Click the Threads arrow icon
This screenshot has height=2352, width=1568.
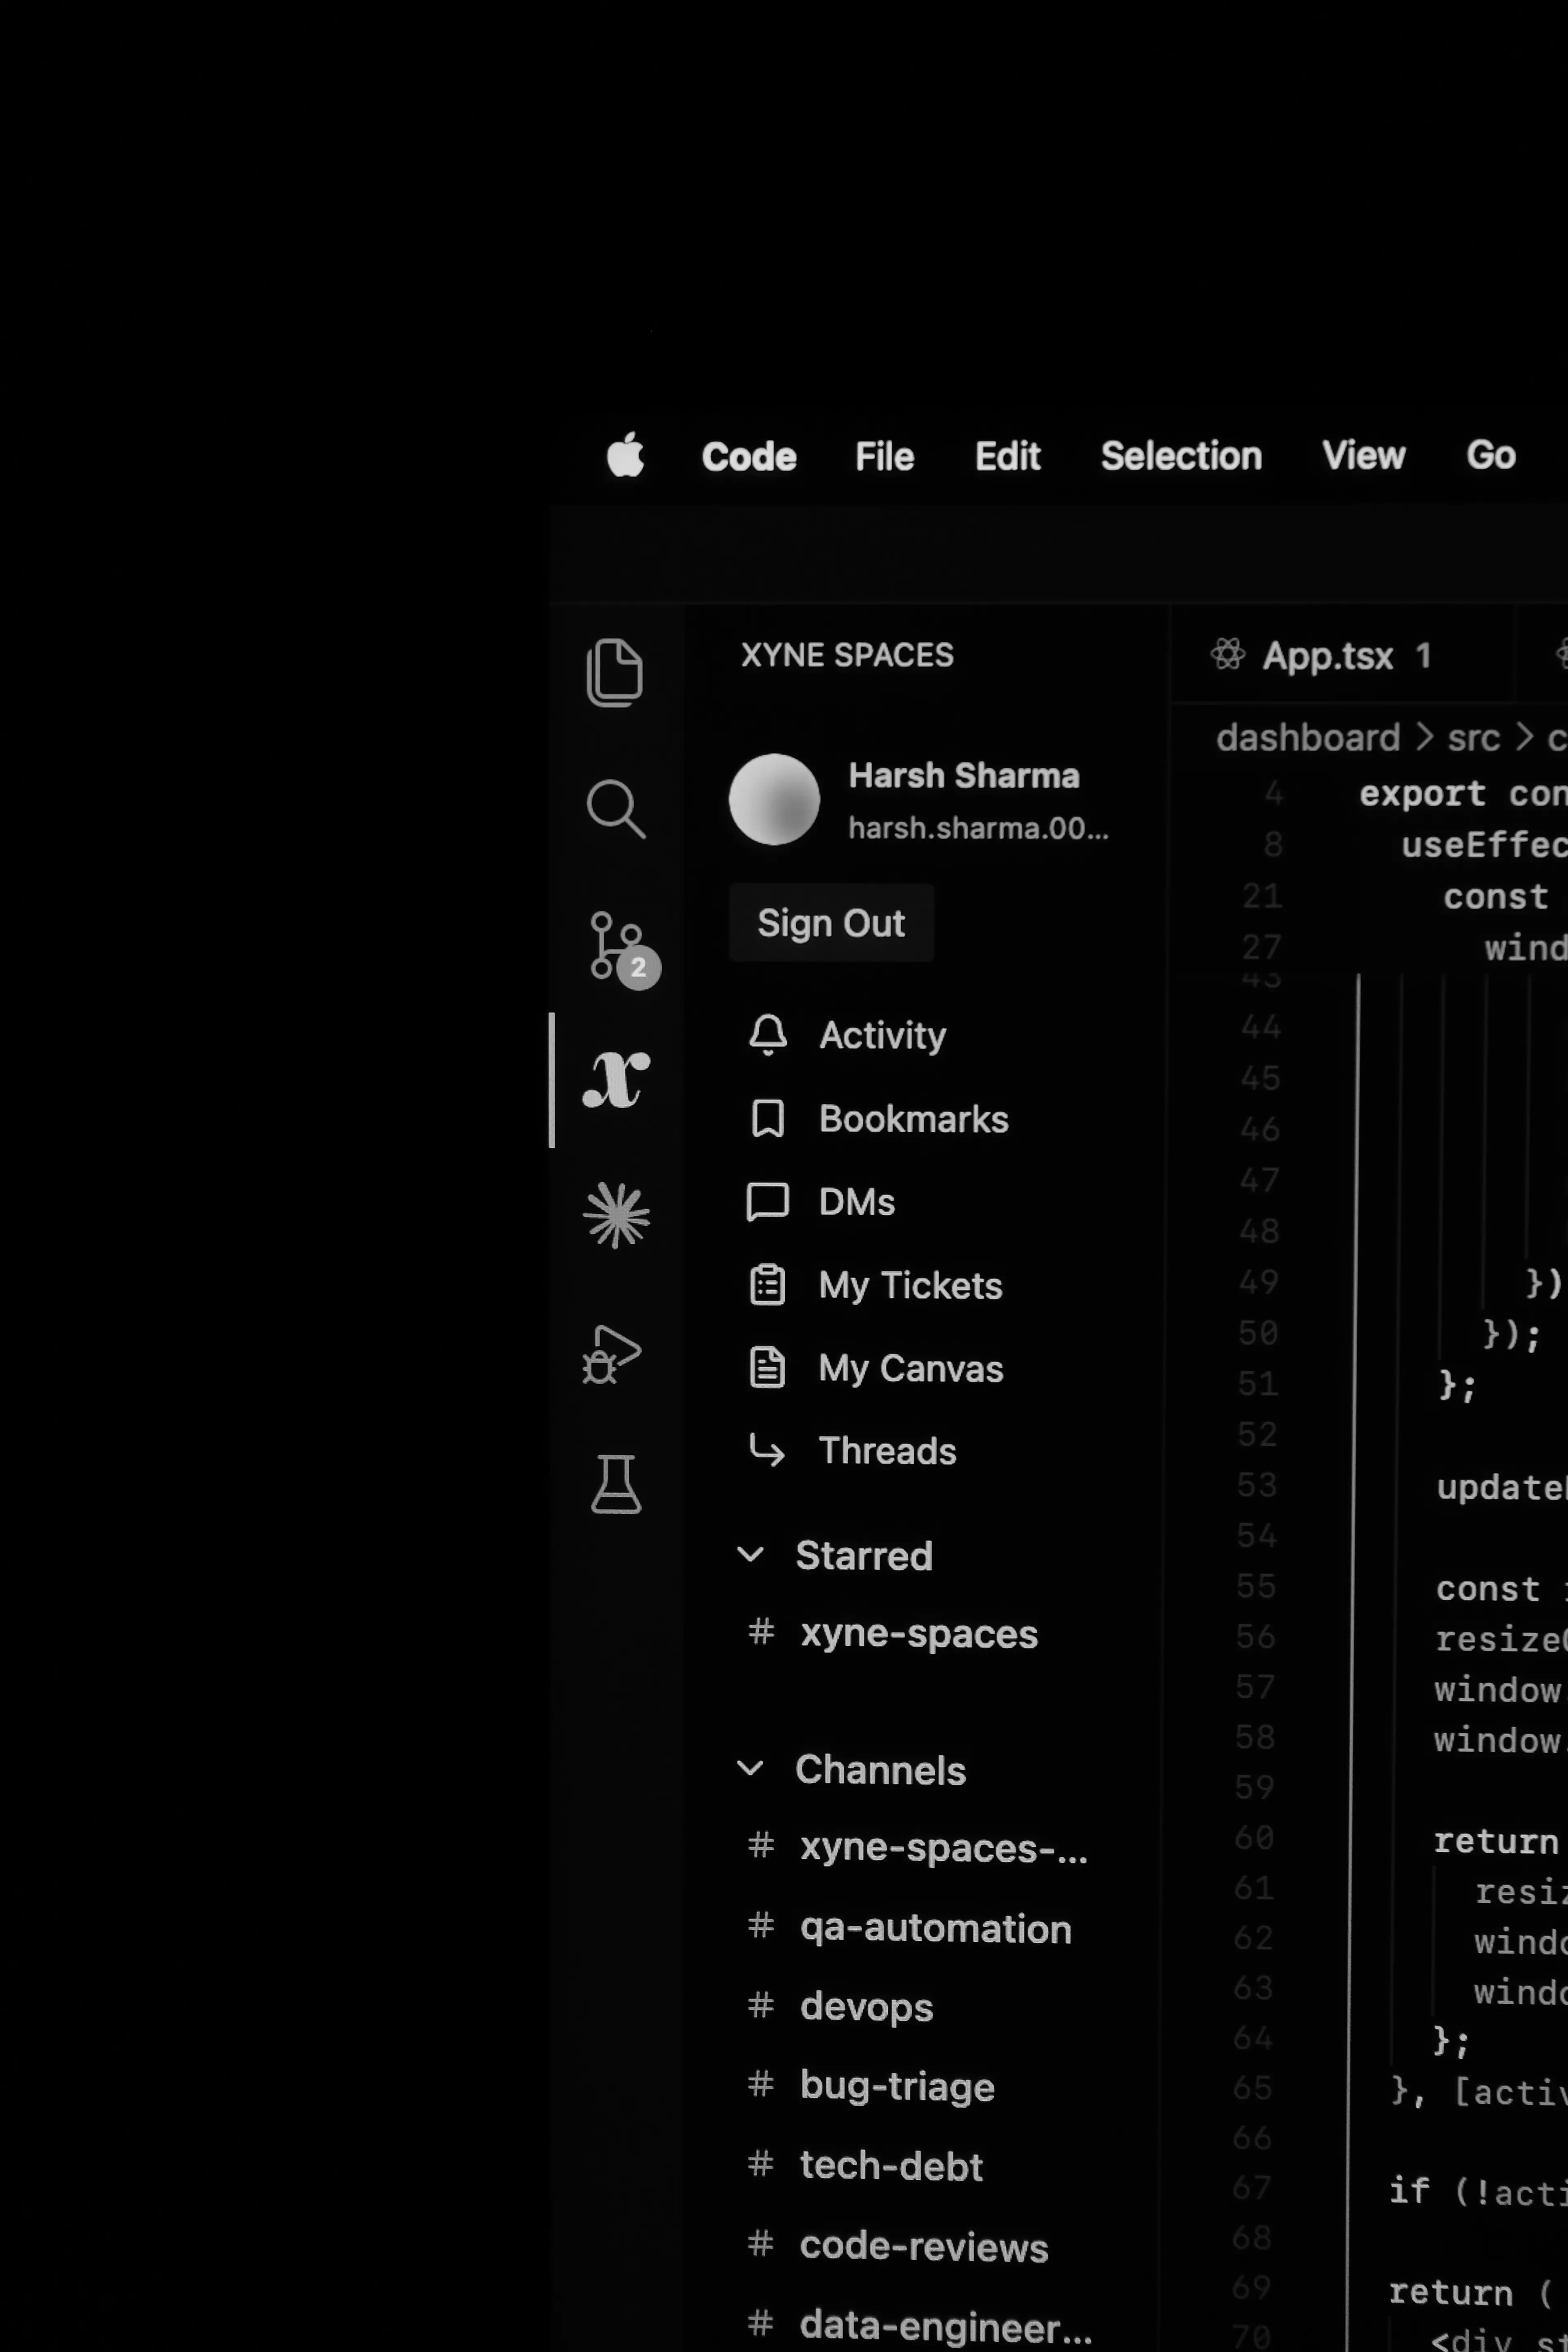(x=767, y=1449)
